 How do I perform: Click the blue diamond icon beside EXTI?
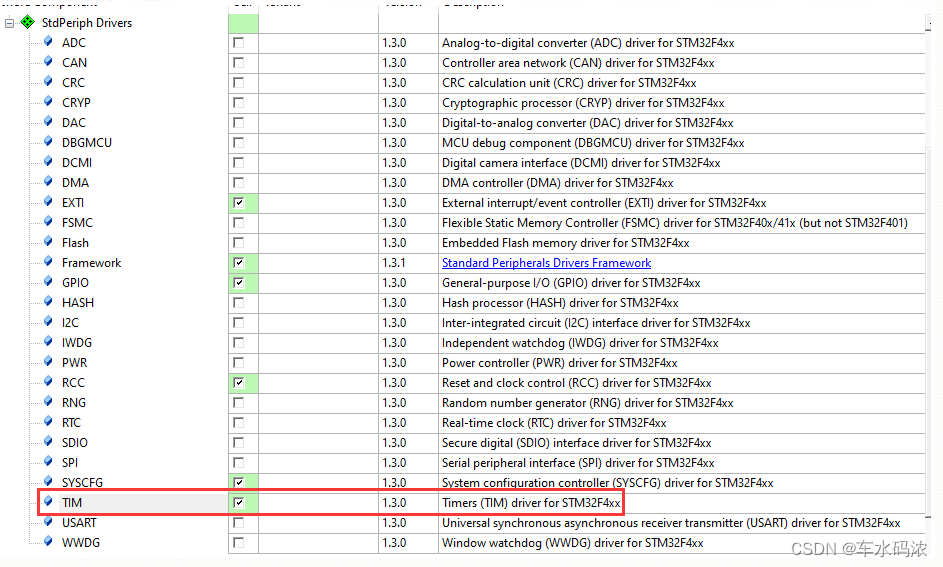point(49,201)
